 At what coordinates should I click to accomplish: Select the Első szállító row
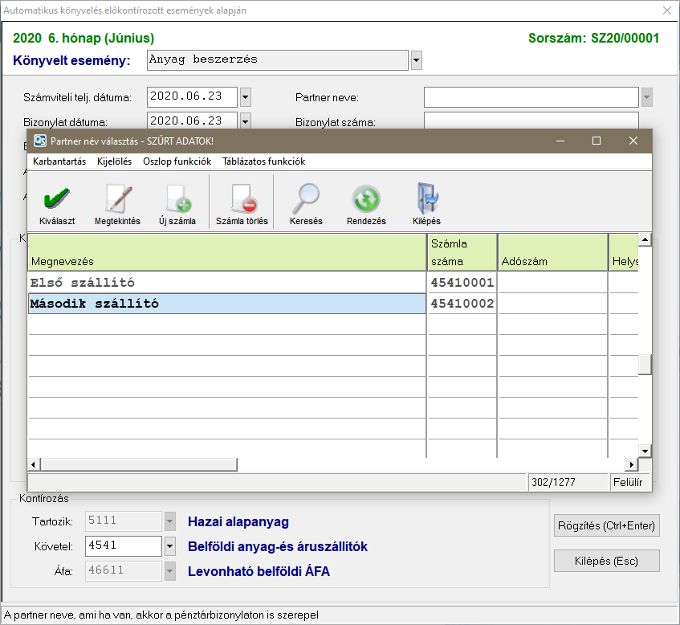[227, 283]
